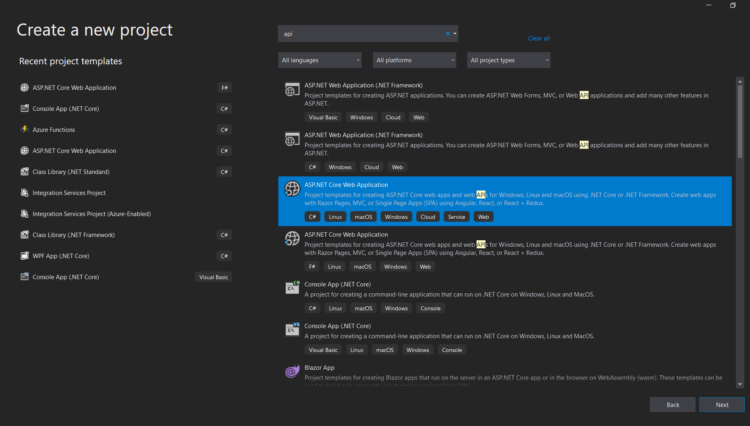Click the Next button

(x=722, y=404)
